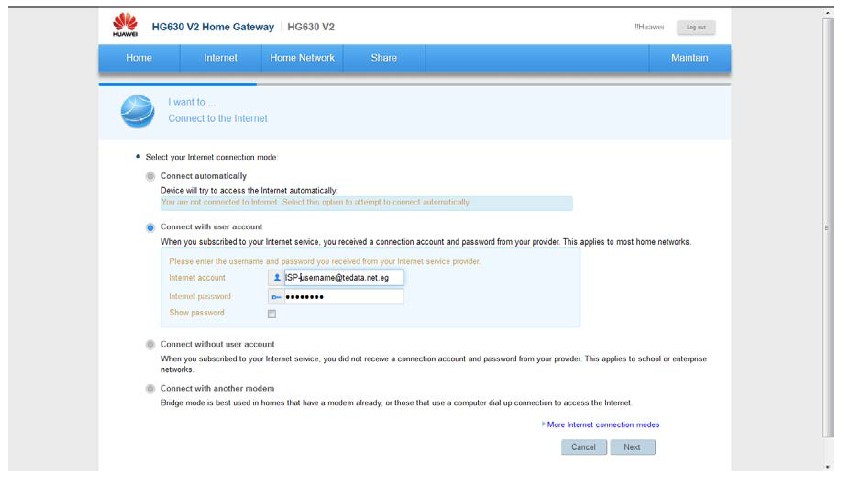Click the page scroll down arrow

[828, 467]
